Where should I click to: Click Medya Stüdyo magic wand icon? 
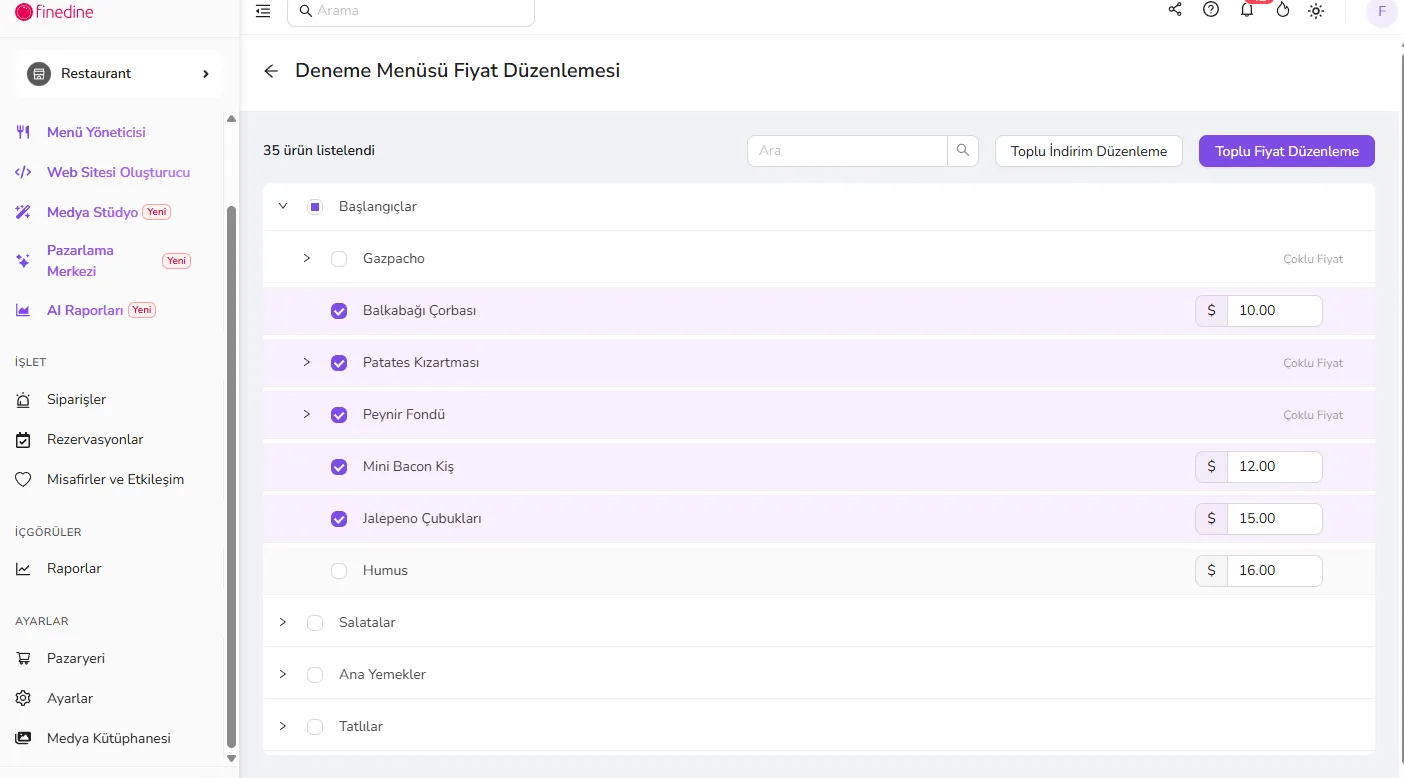[x=23, y=212]
